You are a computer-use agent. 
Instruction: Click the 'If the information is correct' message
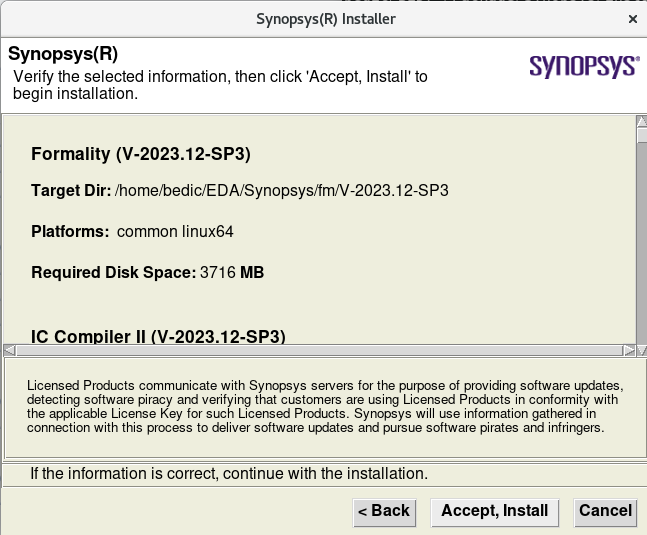[229, 473]
